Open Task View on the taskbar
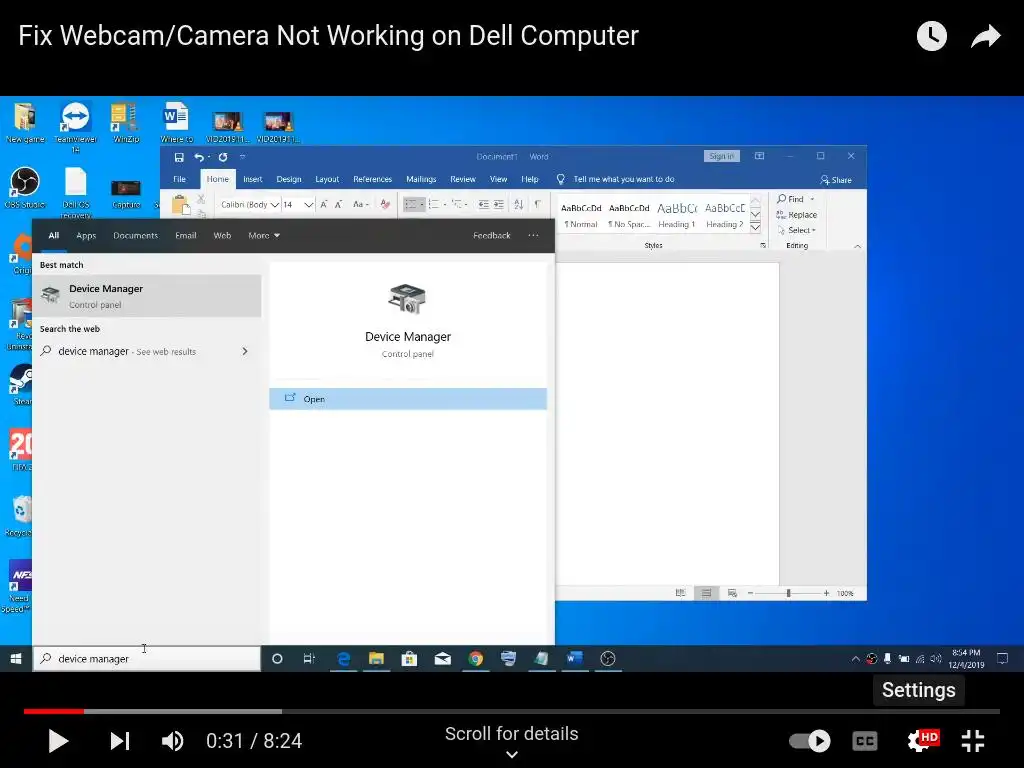The width and height of the screenshot is (1024, 768). pos(310,658)
